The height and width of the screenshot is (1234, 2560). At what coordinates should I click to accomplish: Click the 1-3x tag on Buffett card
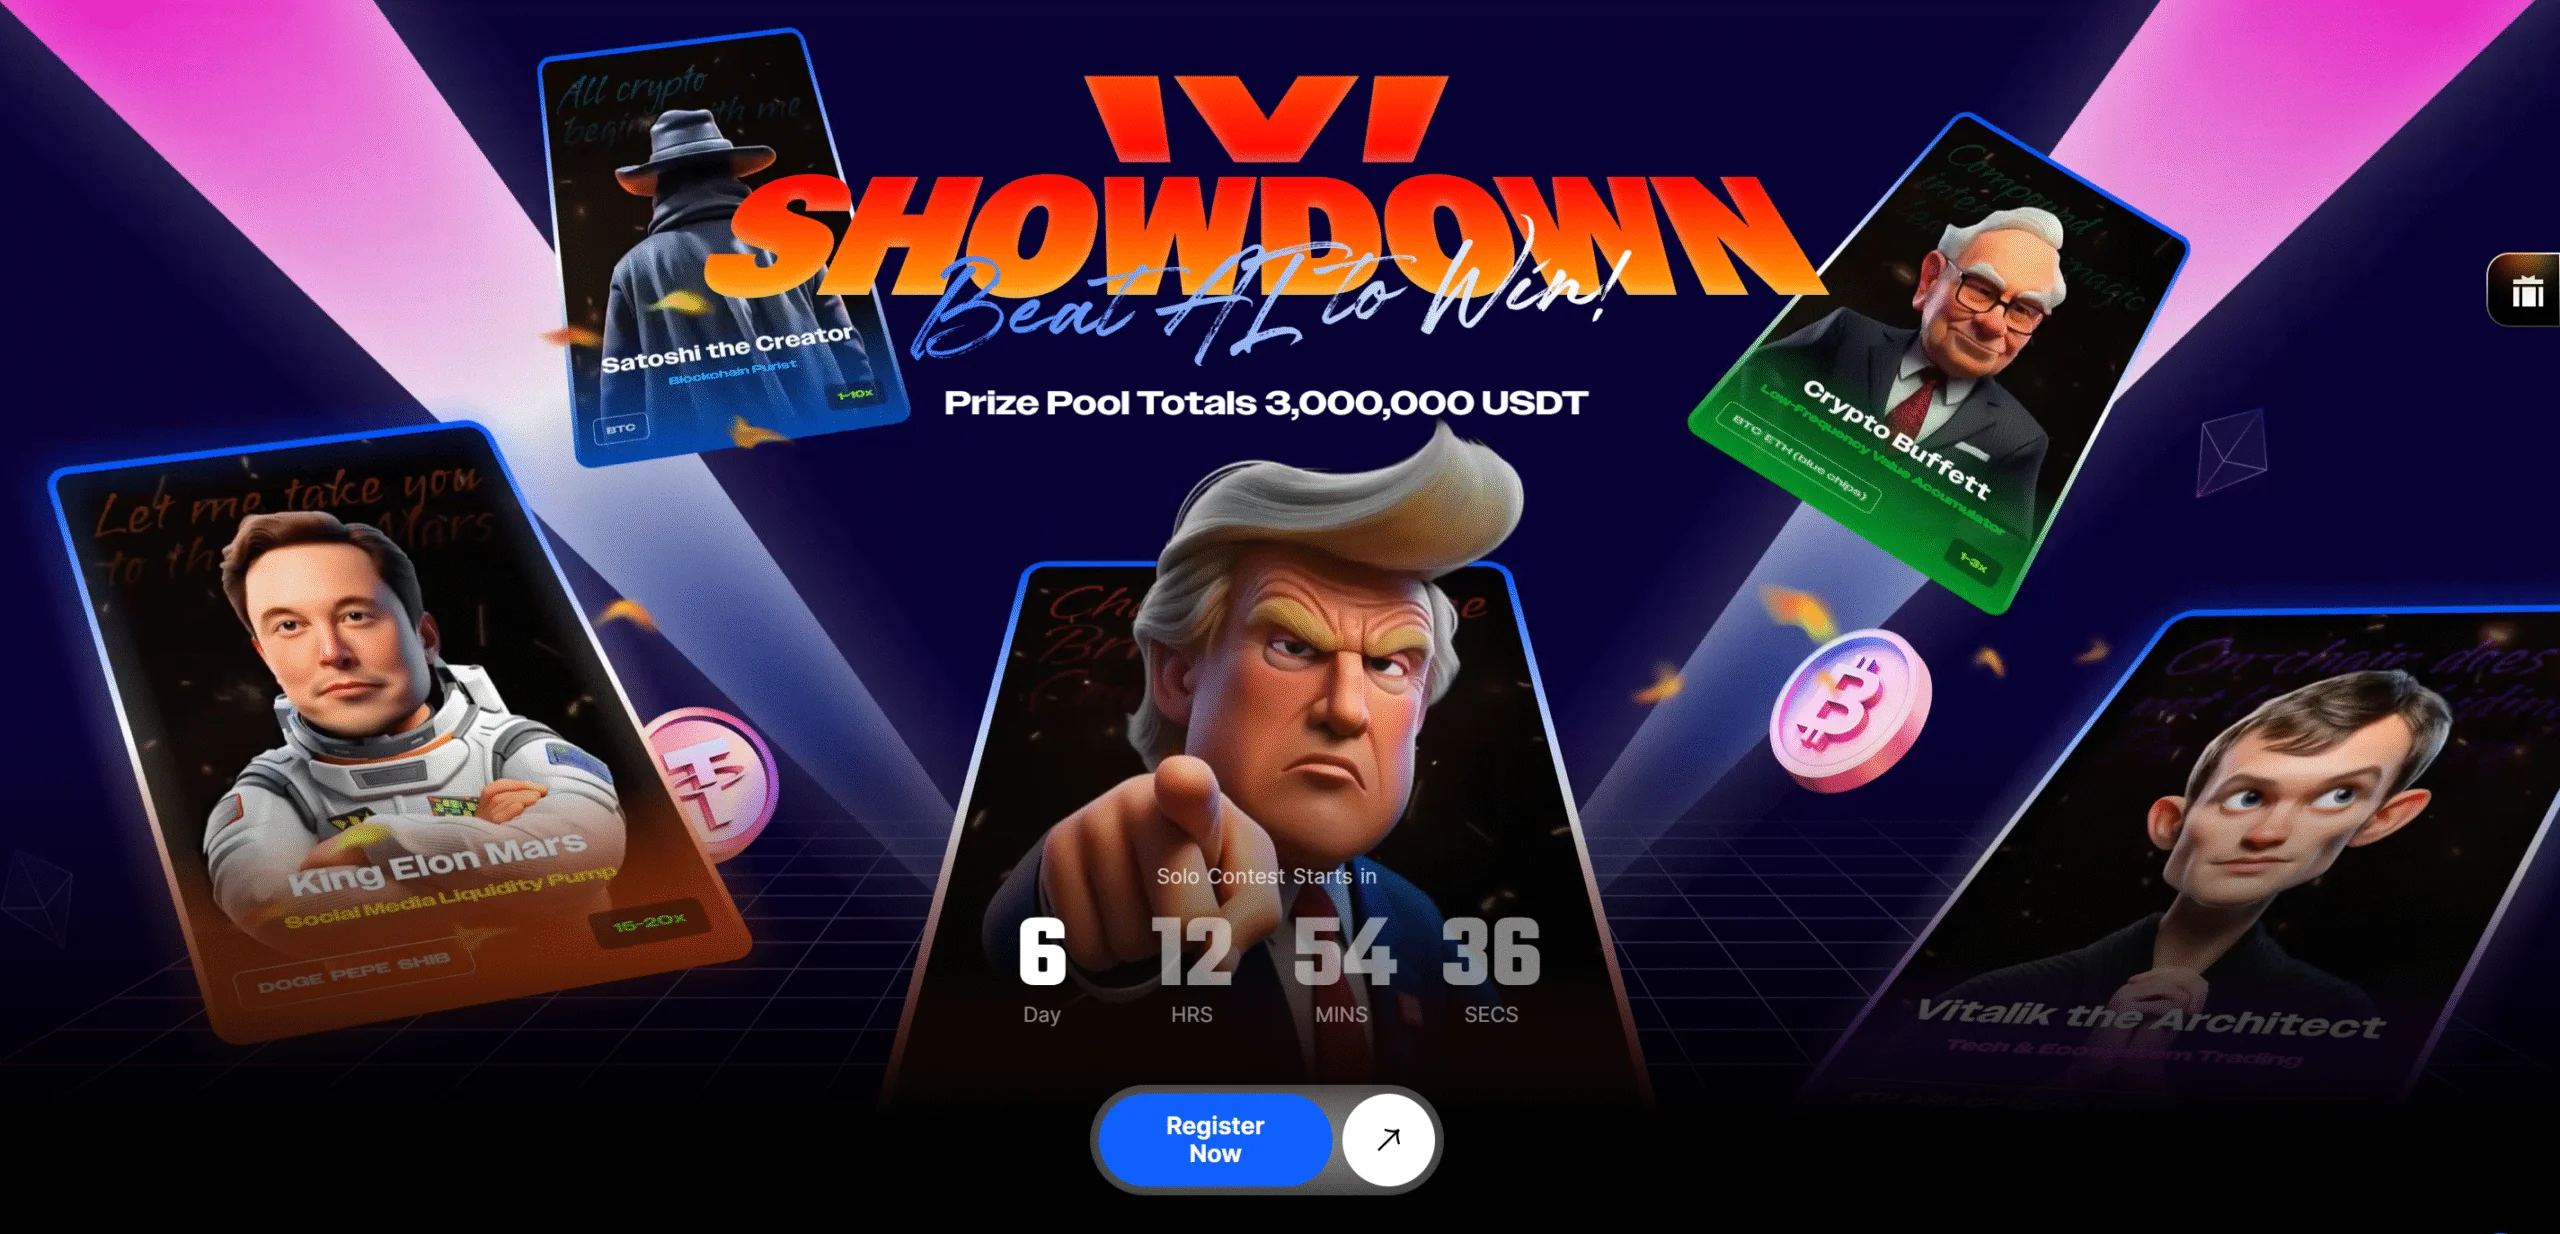pos(1972,563)
